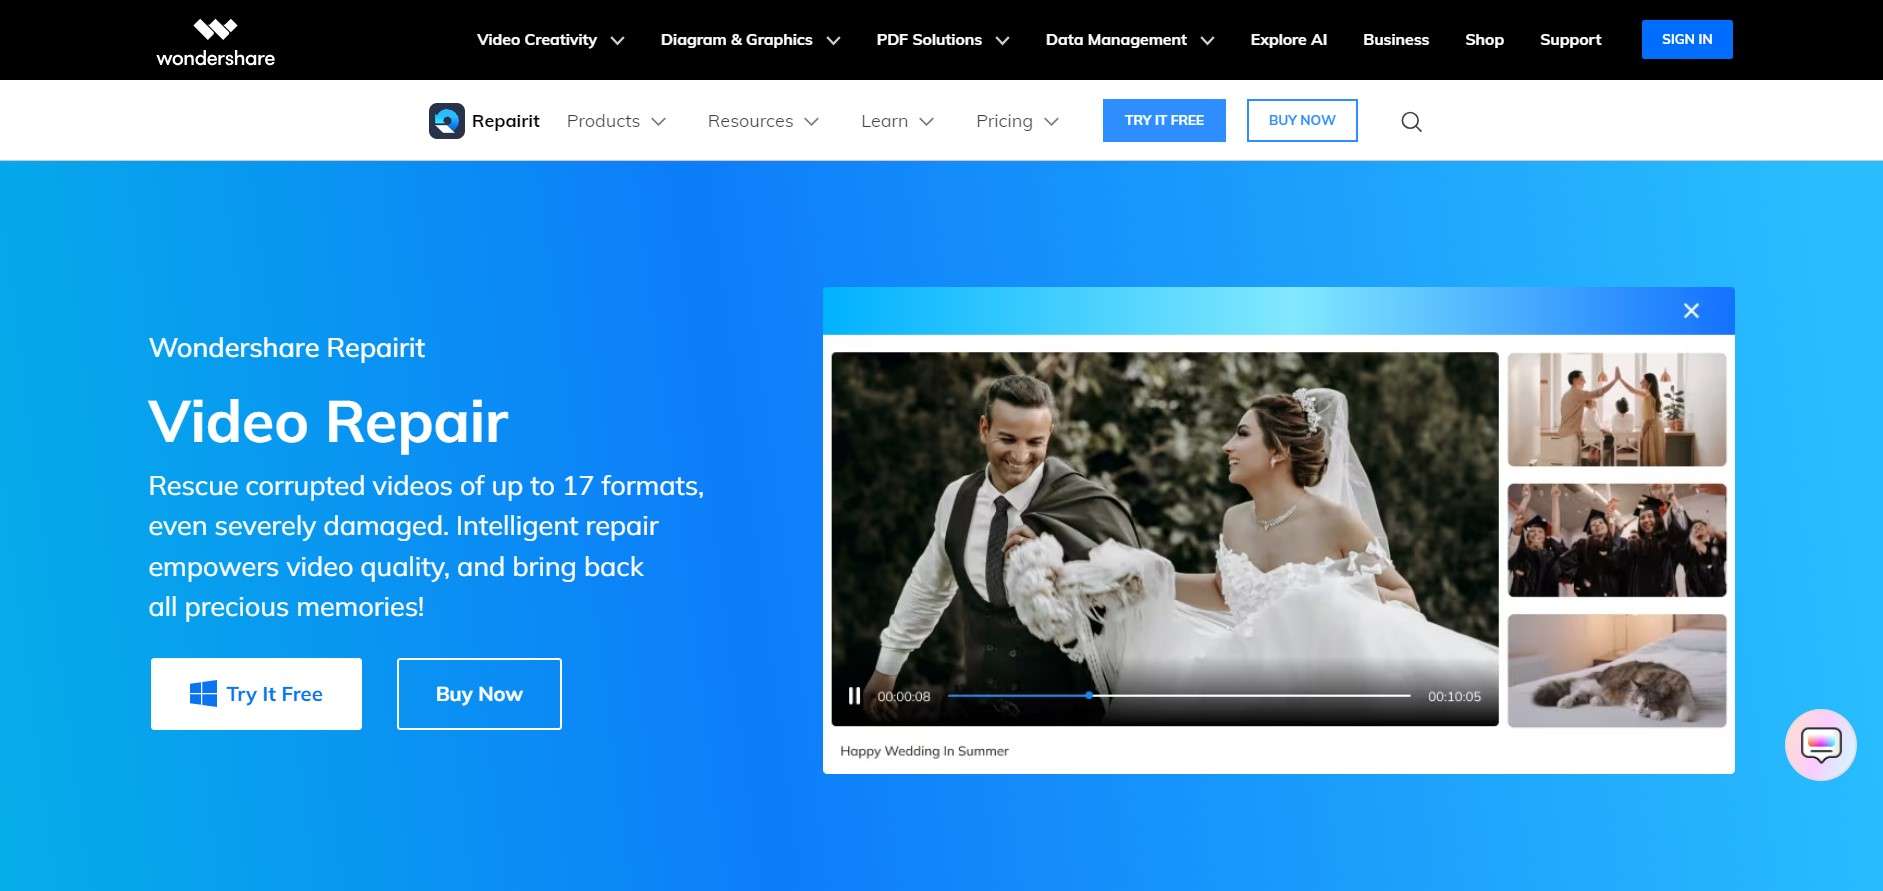Close the video preview panel
Viewport: 1883px width, 891px height.
(x=1691, y=311)
